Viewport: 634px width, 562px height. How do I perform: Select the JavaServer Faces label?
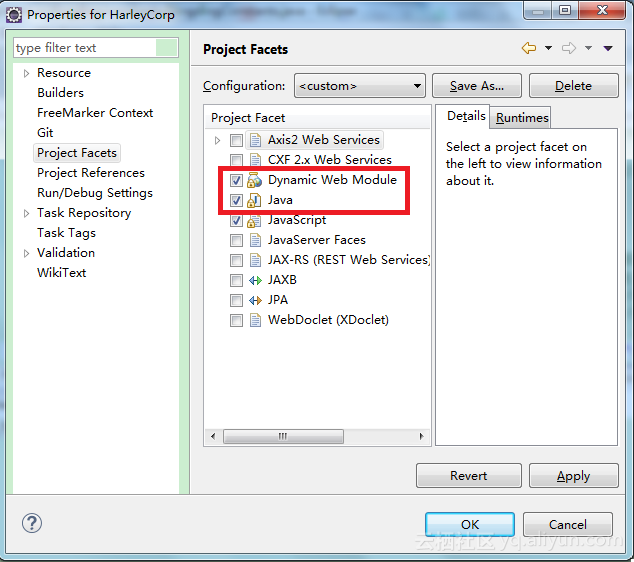317,240
